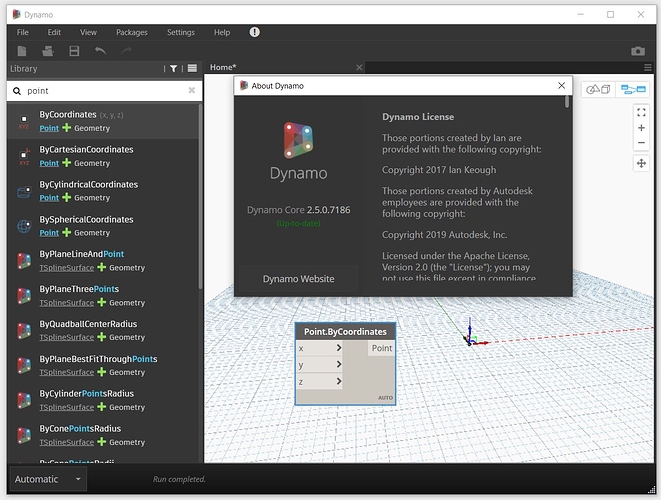Click TSplineSurface link under ByPlaneLineAndPoint
The width and height of the screenshot is (661, 500).
pyautogui.click(x=67, y=268)
